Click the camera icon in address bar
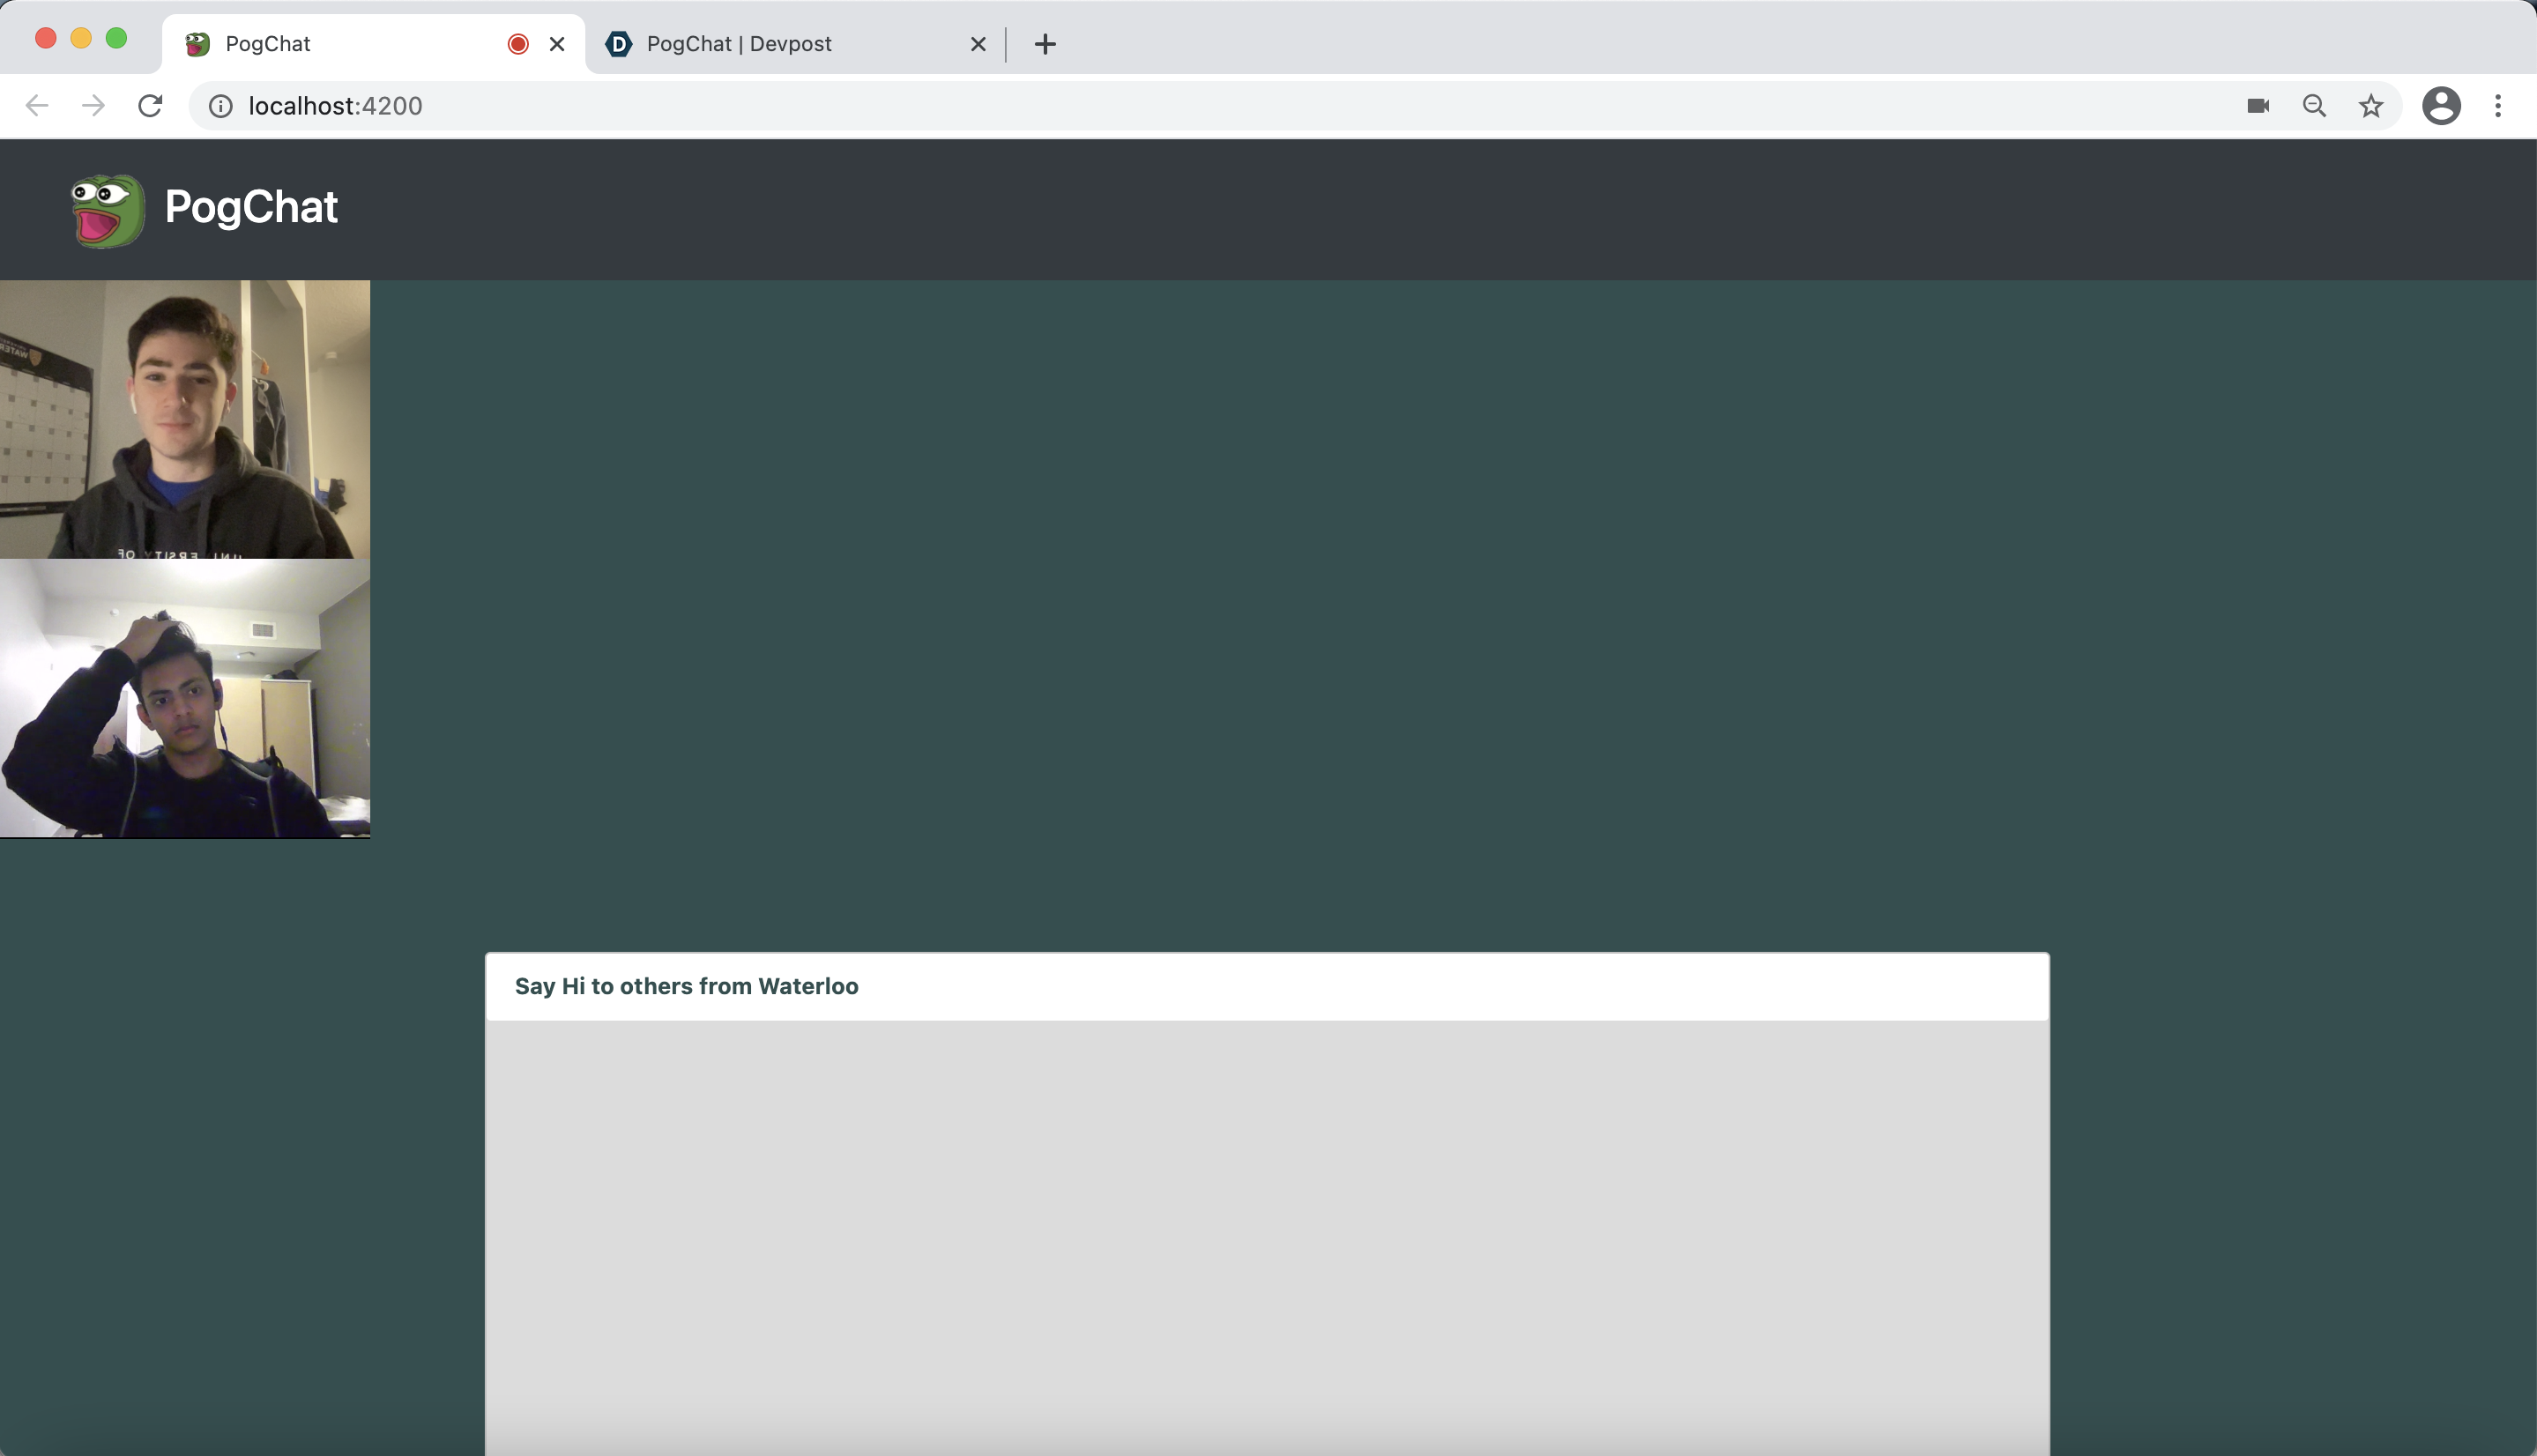The width and height of the screenshot is (2537, 1456). (x=2257, y=106)
